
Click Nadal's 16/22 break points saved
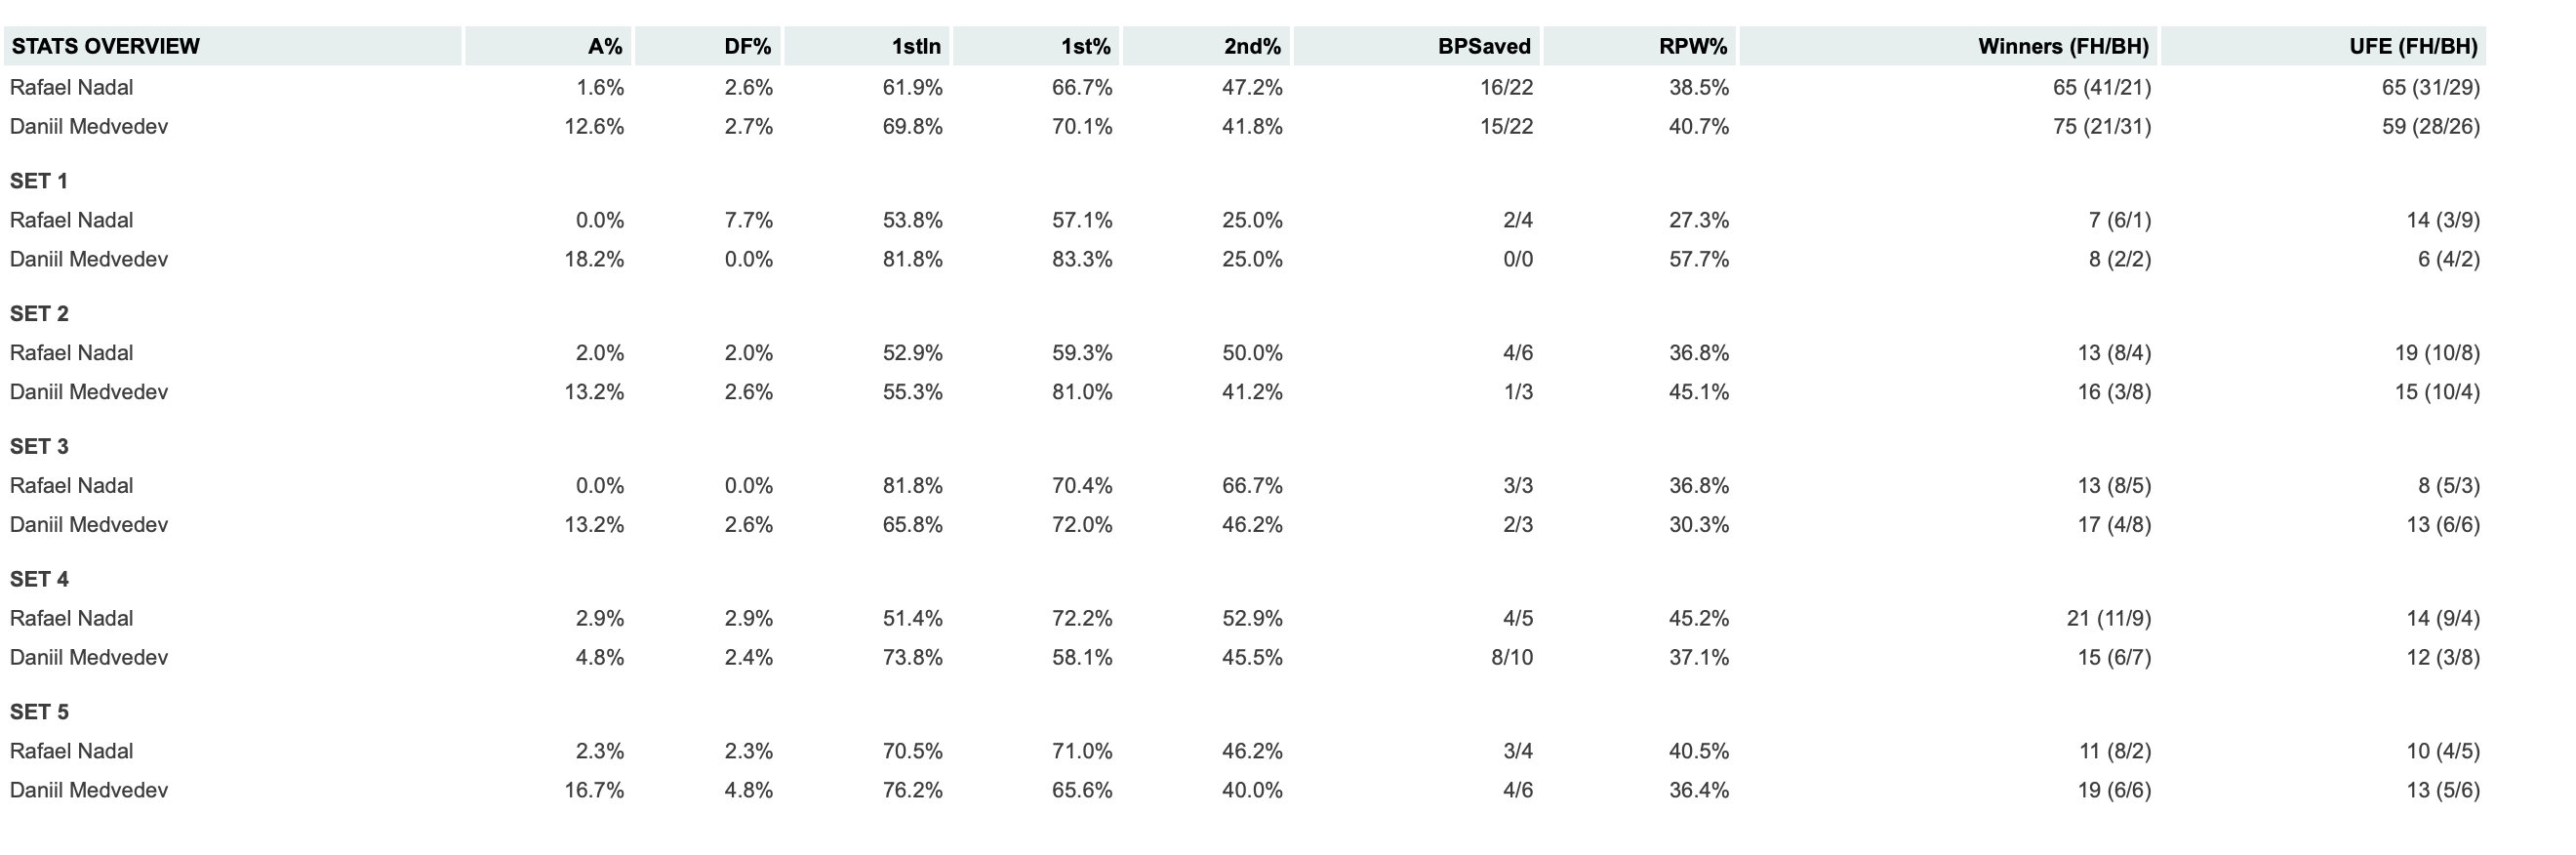tap(1506, 88)
